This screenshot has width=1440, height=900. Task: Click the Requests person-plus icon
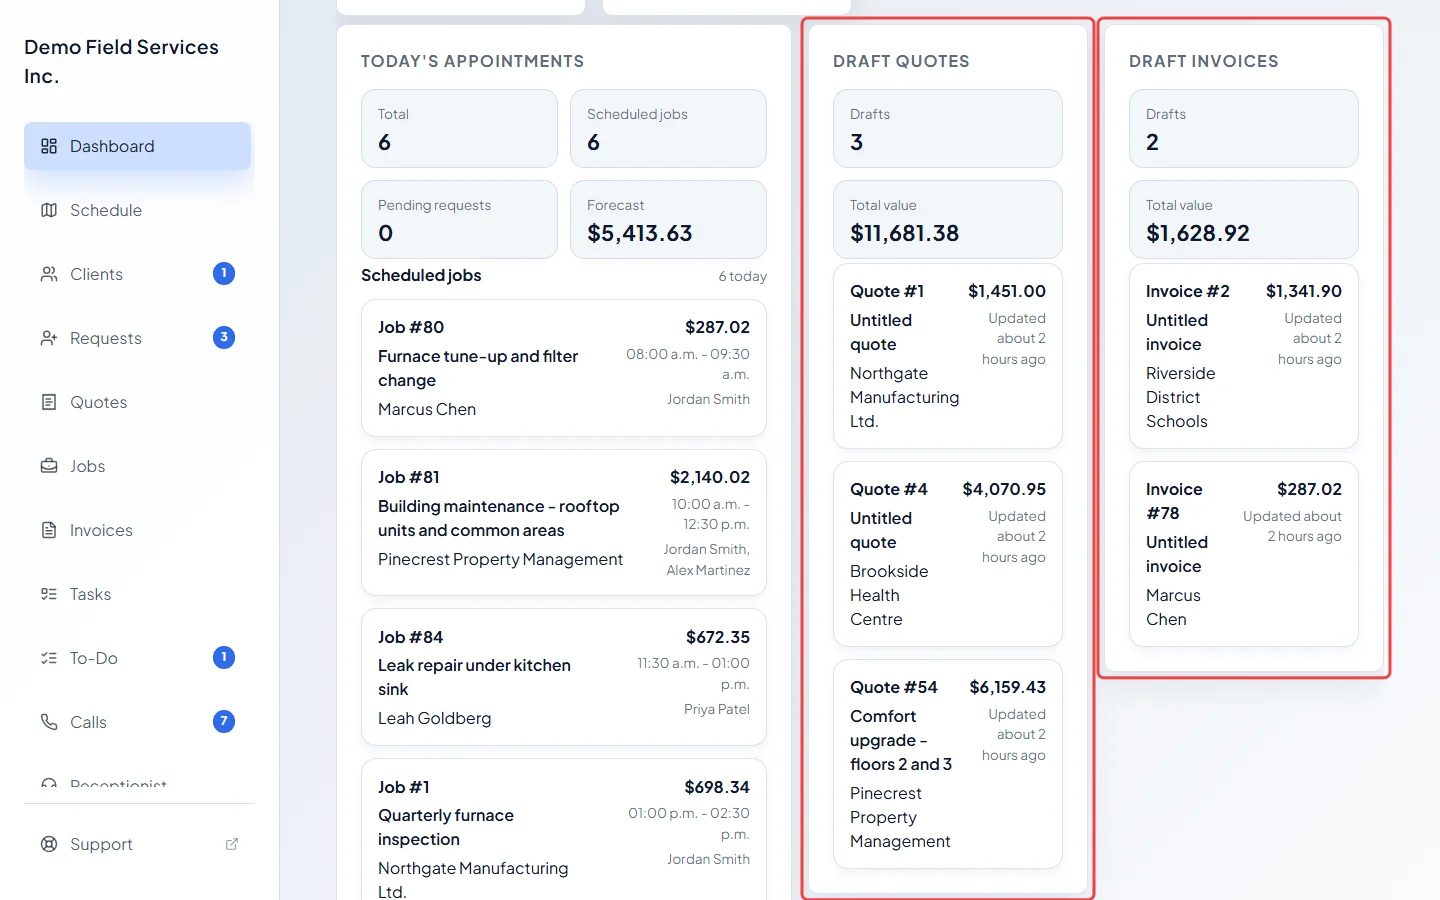click(x=49, y=338)
